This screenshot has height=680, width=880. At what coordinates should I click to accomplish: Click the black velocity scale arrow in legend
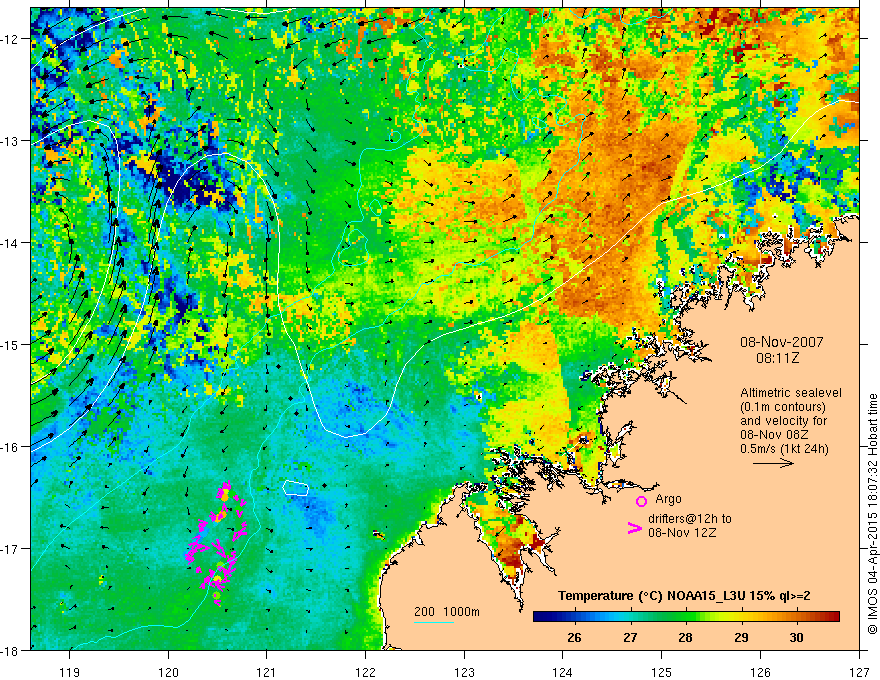pyautogui.click(x=773, y=463)
